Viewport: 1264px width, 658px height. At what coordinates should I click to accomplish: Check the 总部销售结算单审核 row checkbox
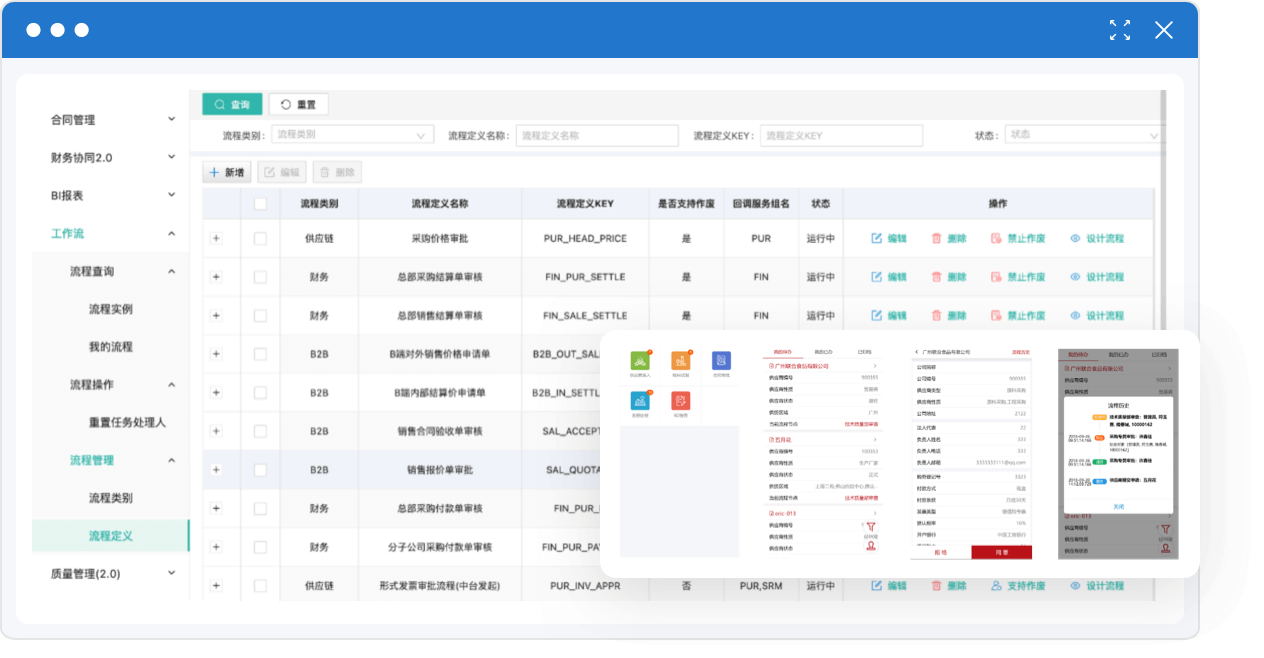click(x=261, y=315)
